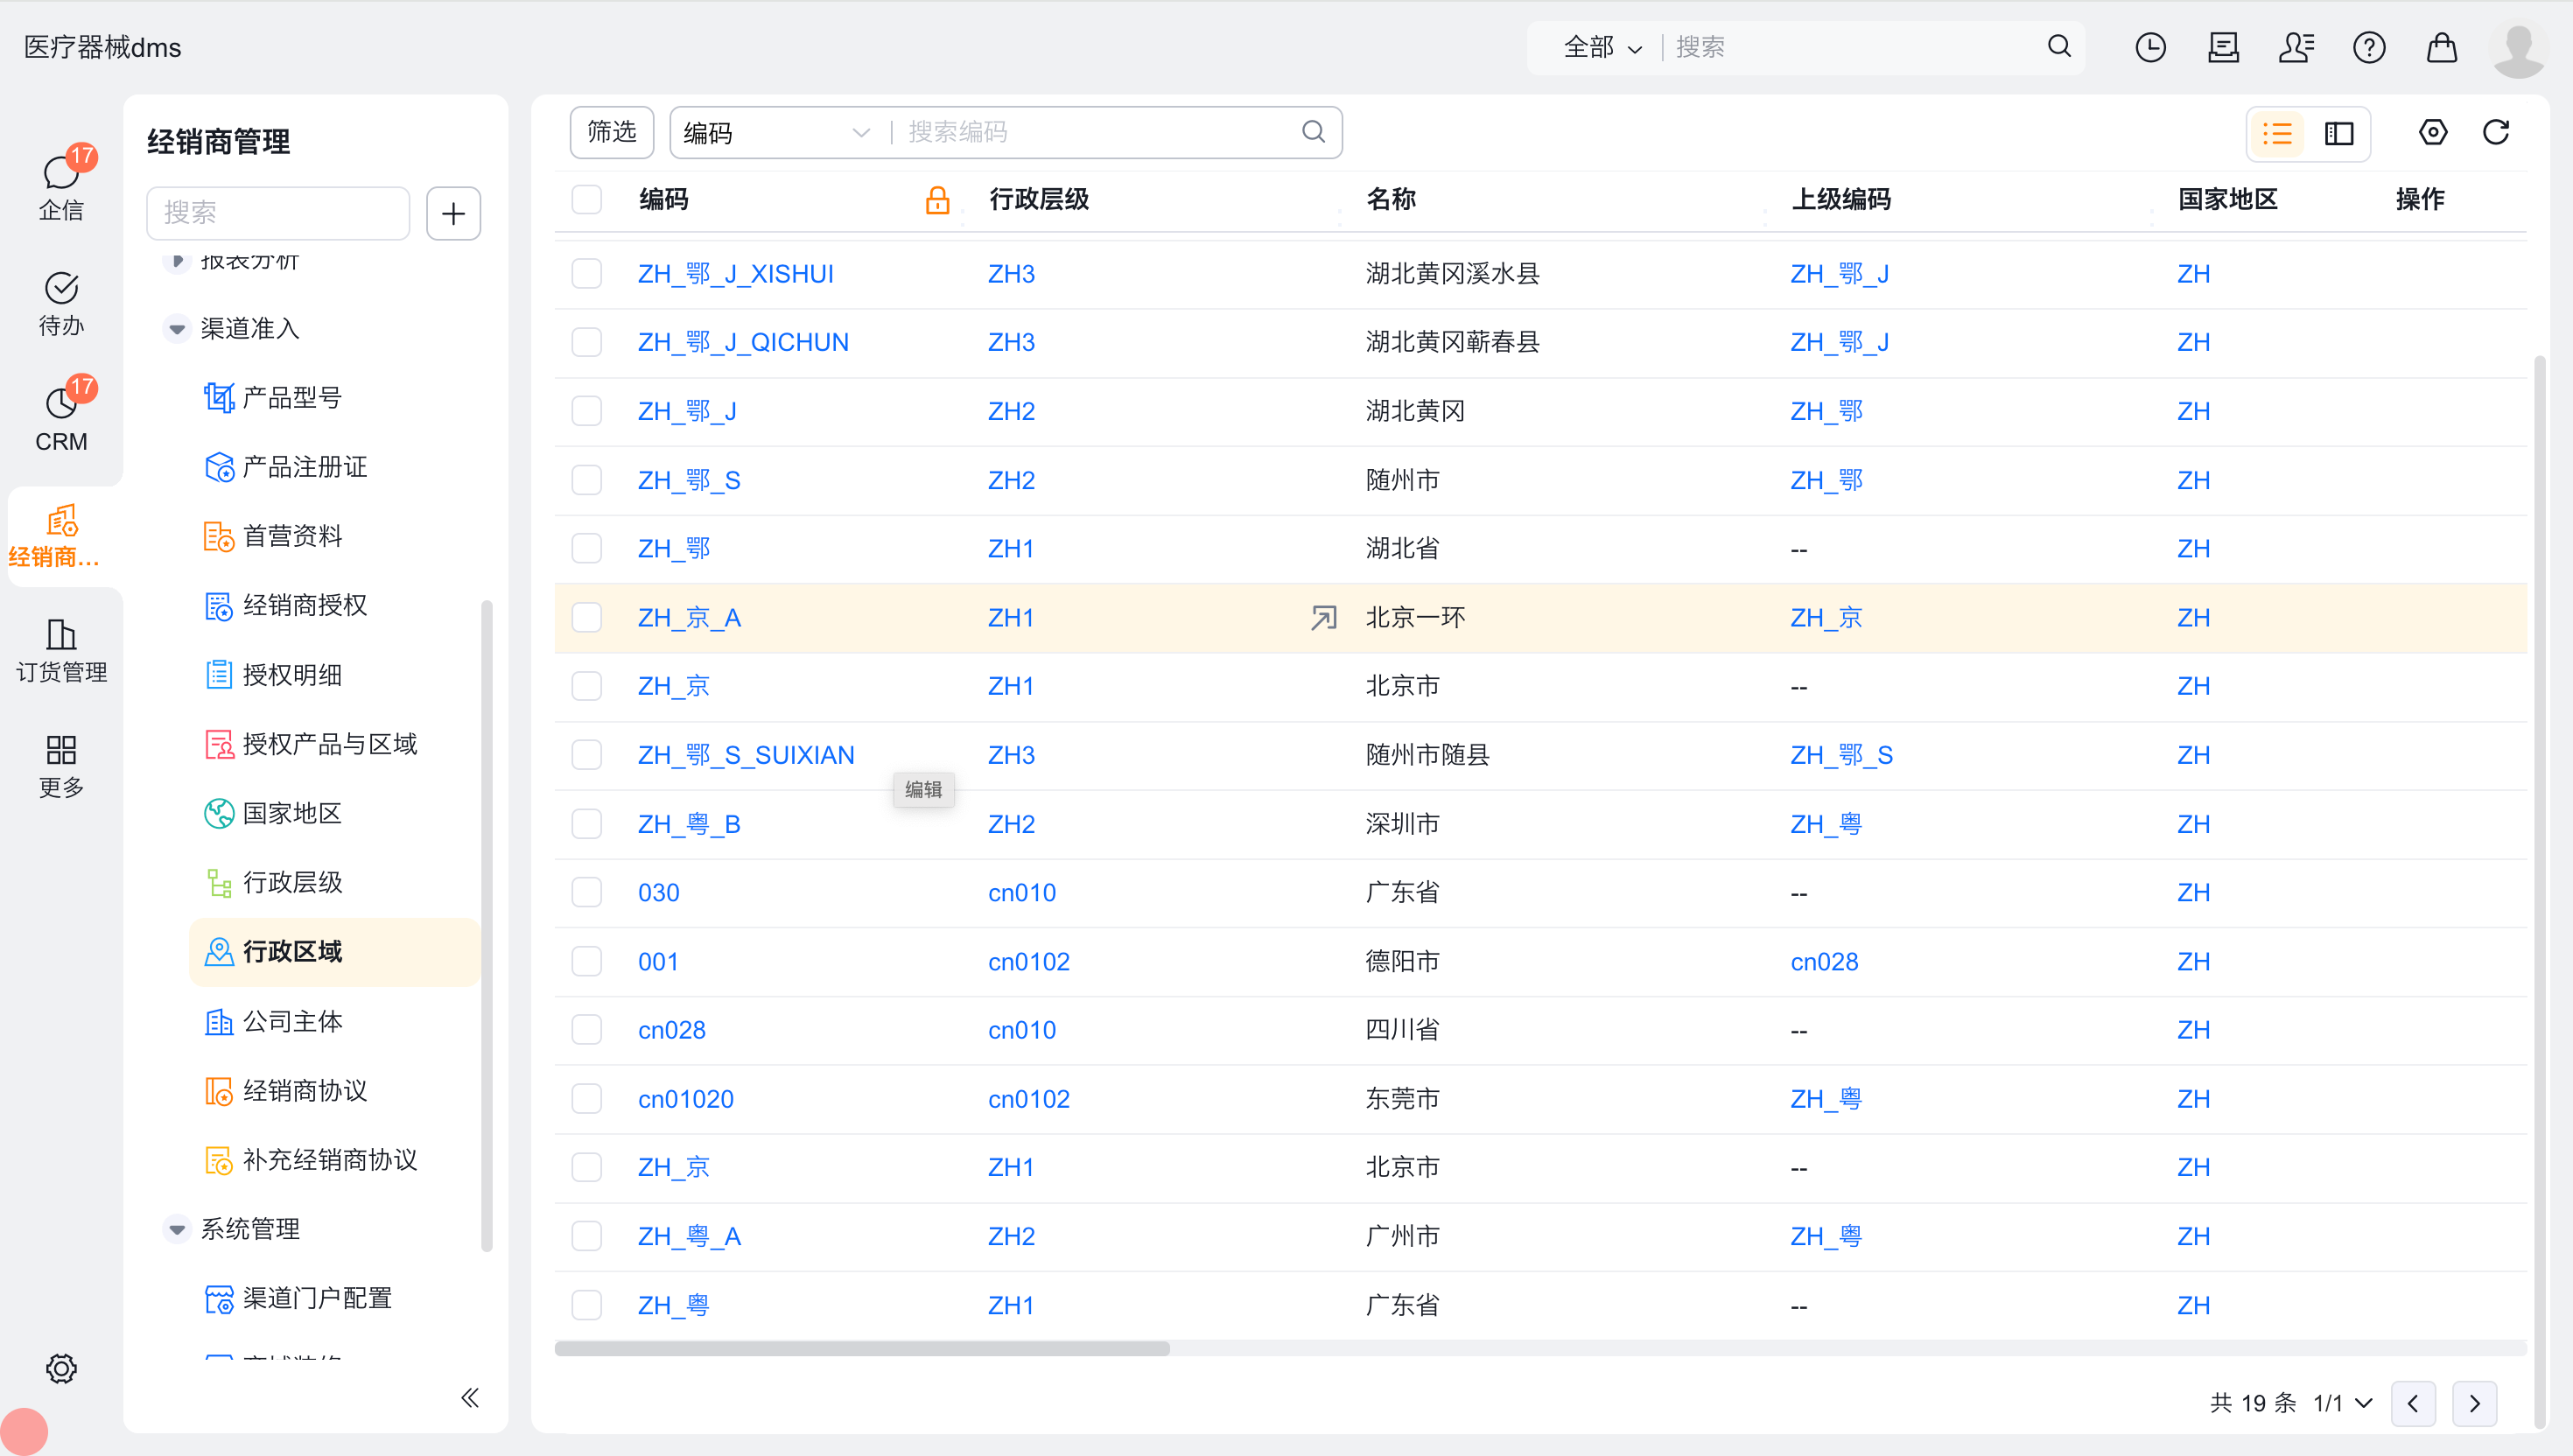Open settings gear in left rail
2573x1456 pixels.
pyautogui.click(x=61, y=1368)
